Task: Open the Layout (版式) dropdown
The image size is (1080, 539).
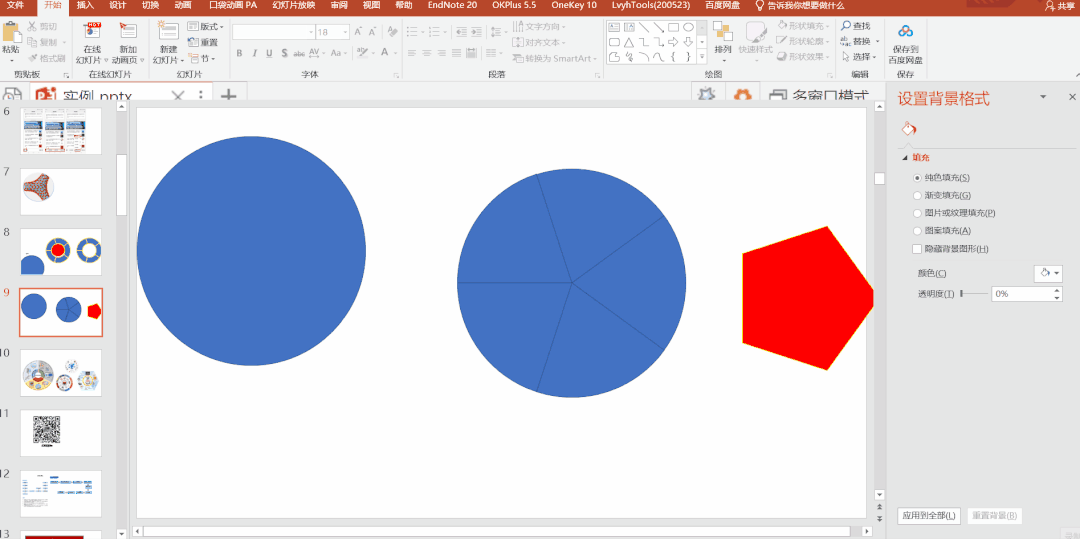Action: pos(206,26)
